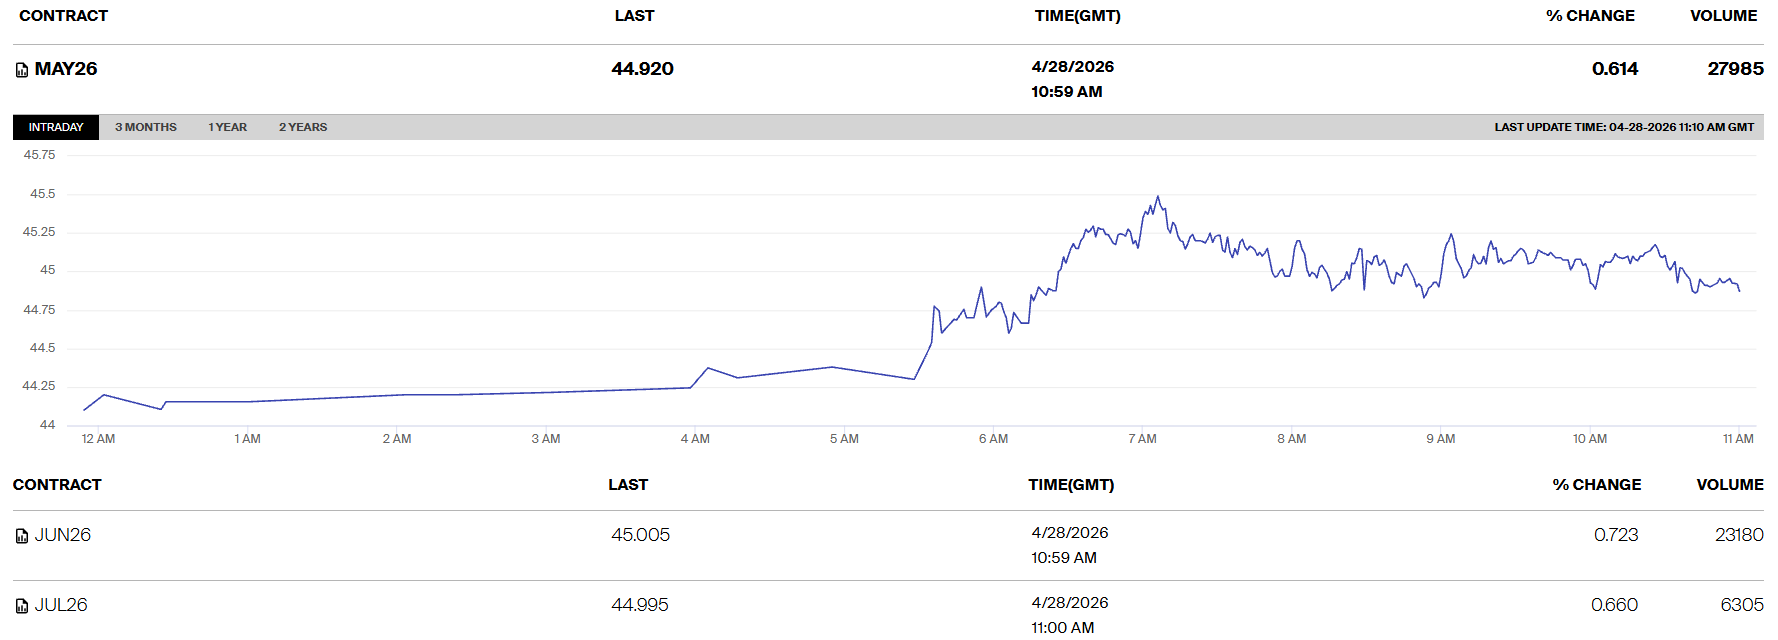Click the 12 AM label on time axis
Viewport: 1778px width, 640px height.
pos(98,439)
